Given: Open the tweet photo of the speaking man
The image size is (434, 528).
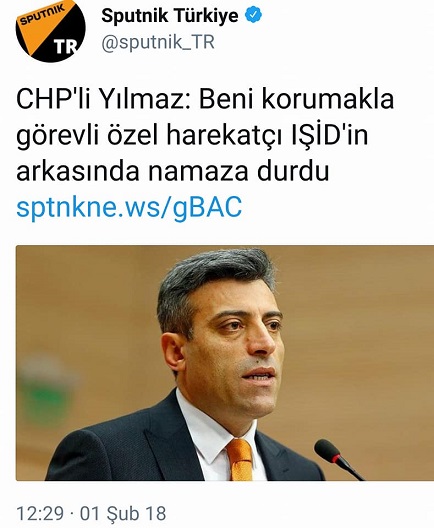Looking at the screenshot, I should tap(225, 363).
